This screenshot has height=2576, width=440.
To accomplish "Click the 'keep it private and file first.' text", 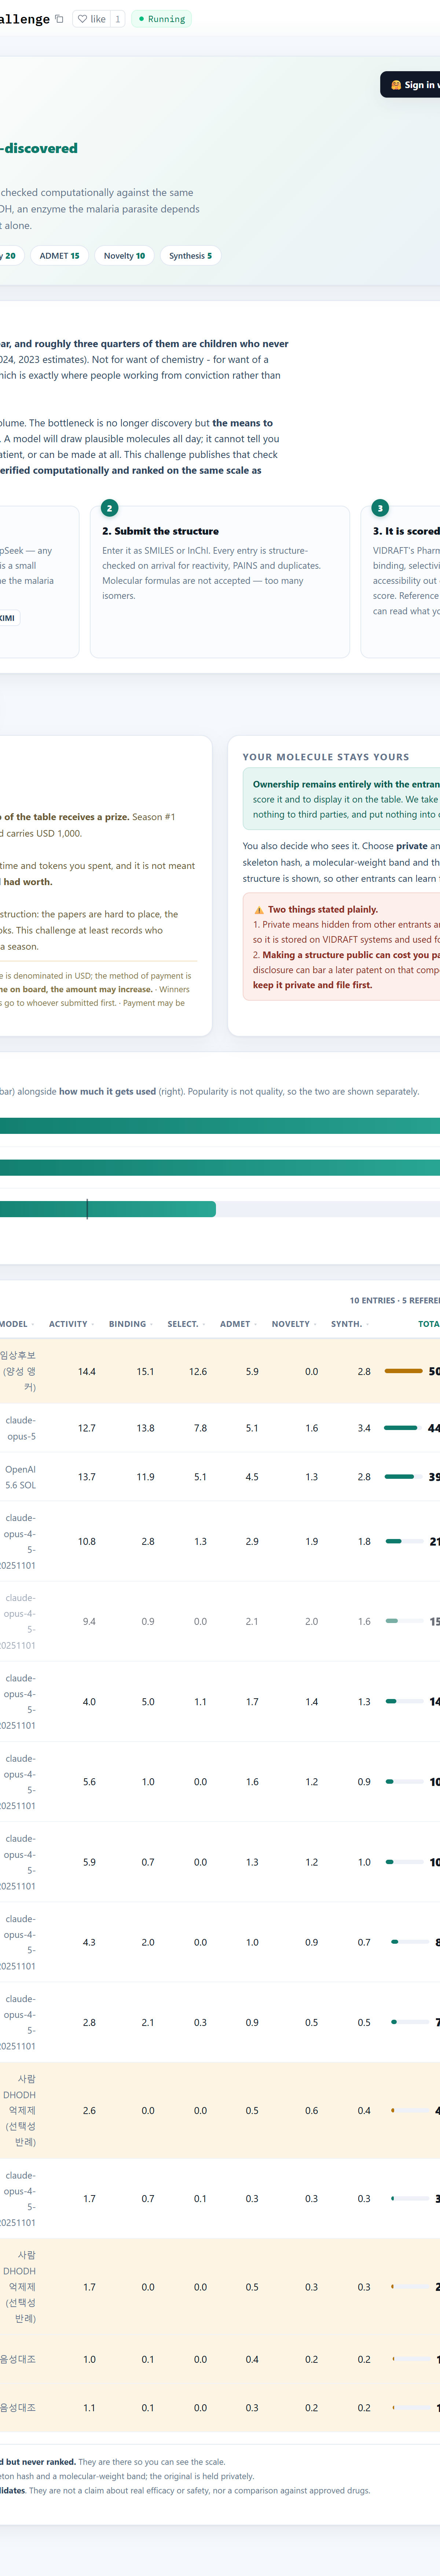I will (312, 985).
